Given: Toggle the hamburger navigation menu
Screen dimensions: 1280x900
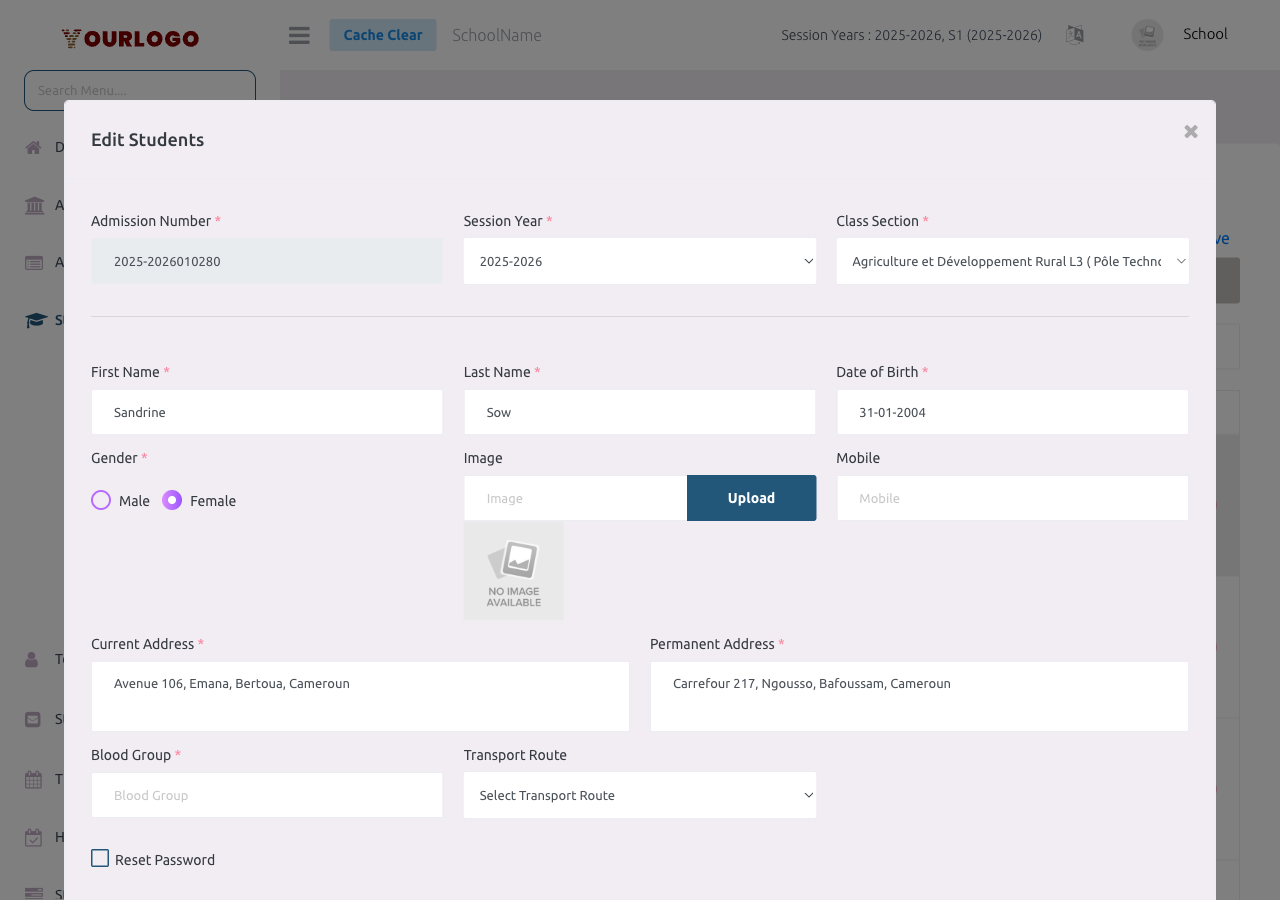Looking at the screenshot, I should pos(298,33).
